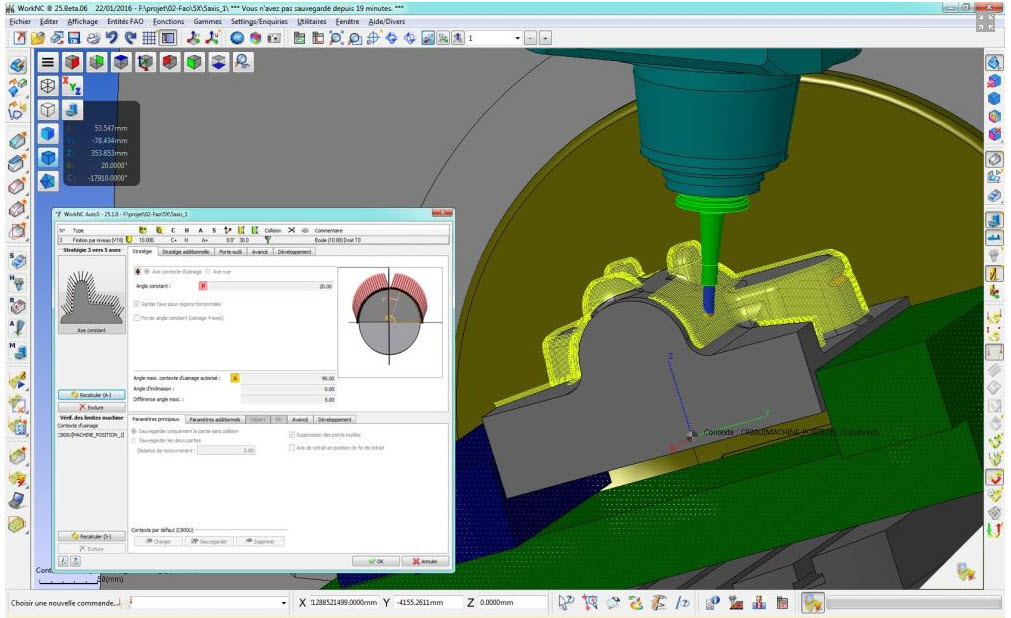
Task: Enable 'Forcer angle constant (usinage 4-axes)' checkbox
Action: 137,318
